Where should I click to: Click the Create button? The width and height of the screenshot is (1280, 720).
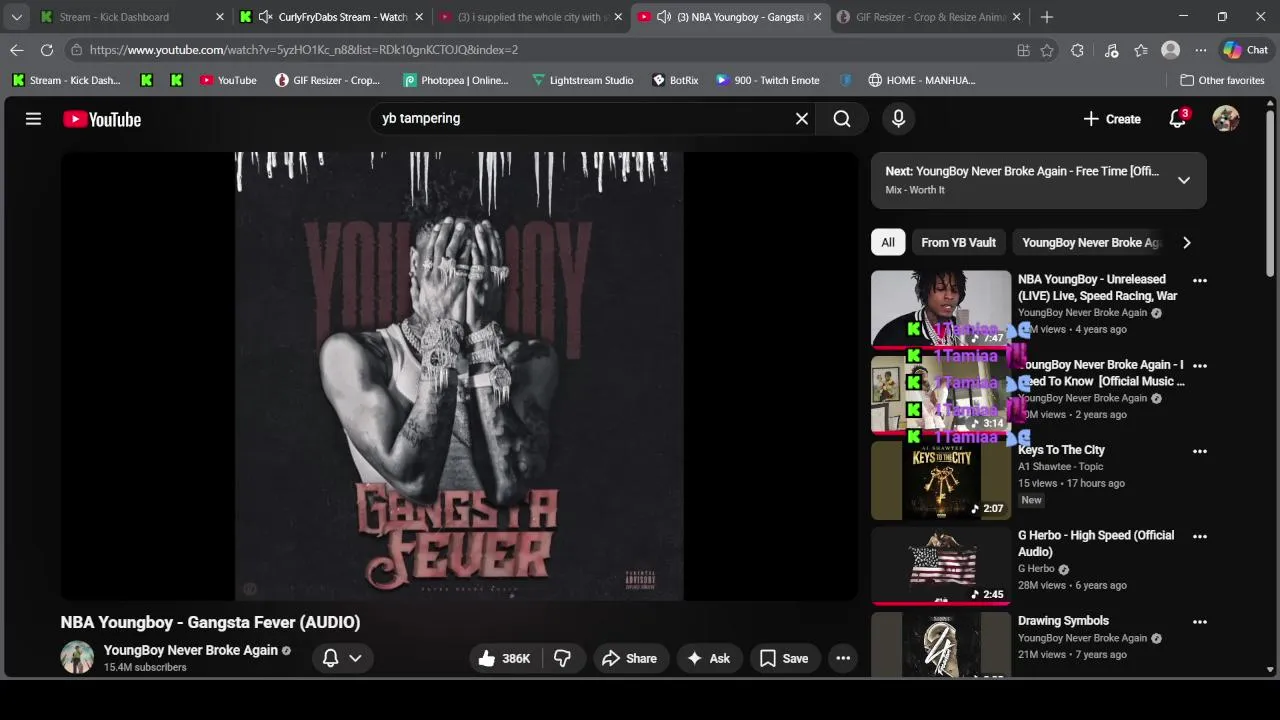tap(1112, 119)
